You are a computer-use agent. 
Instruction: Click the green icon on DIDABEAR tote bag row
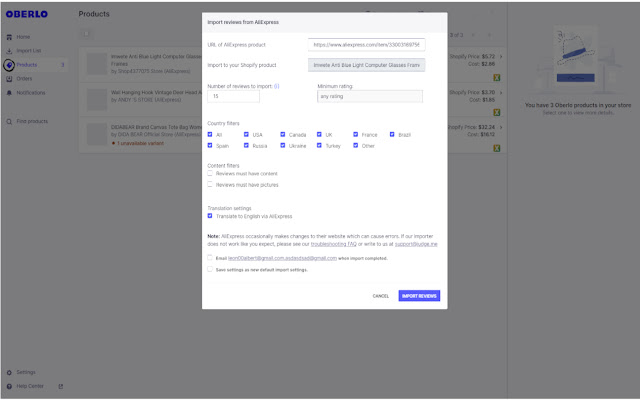[x=497, y=148]
